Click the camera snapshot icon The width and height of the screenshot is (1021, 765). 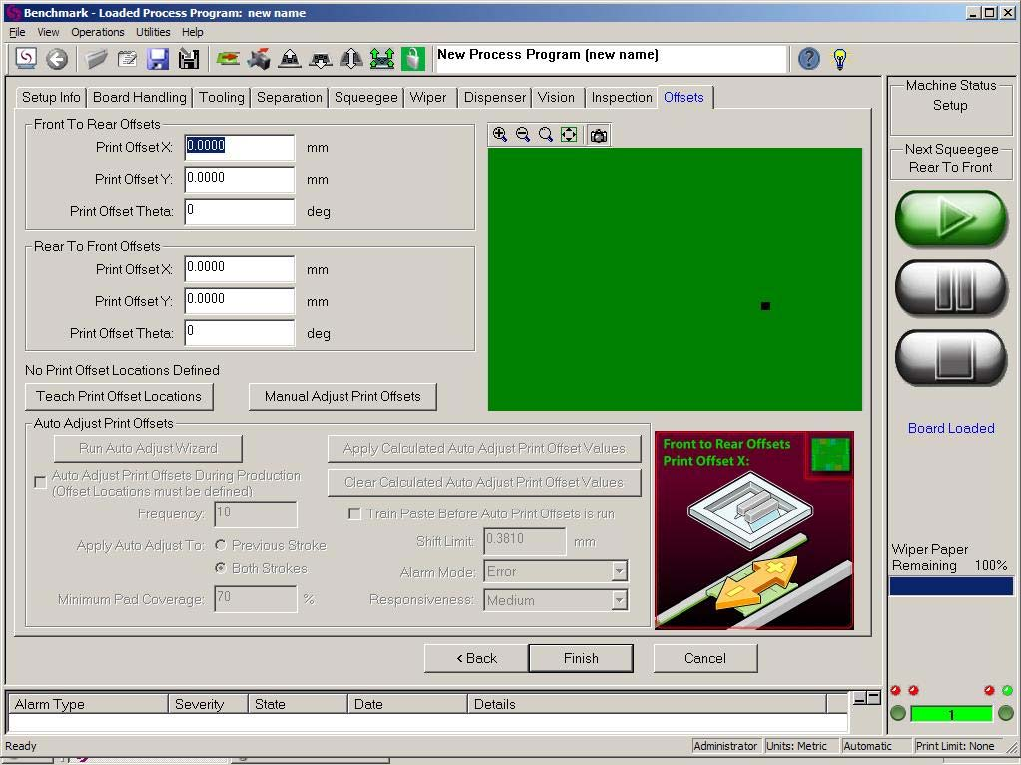pyautogui.click(x=598, y=135)
